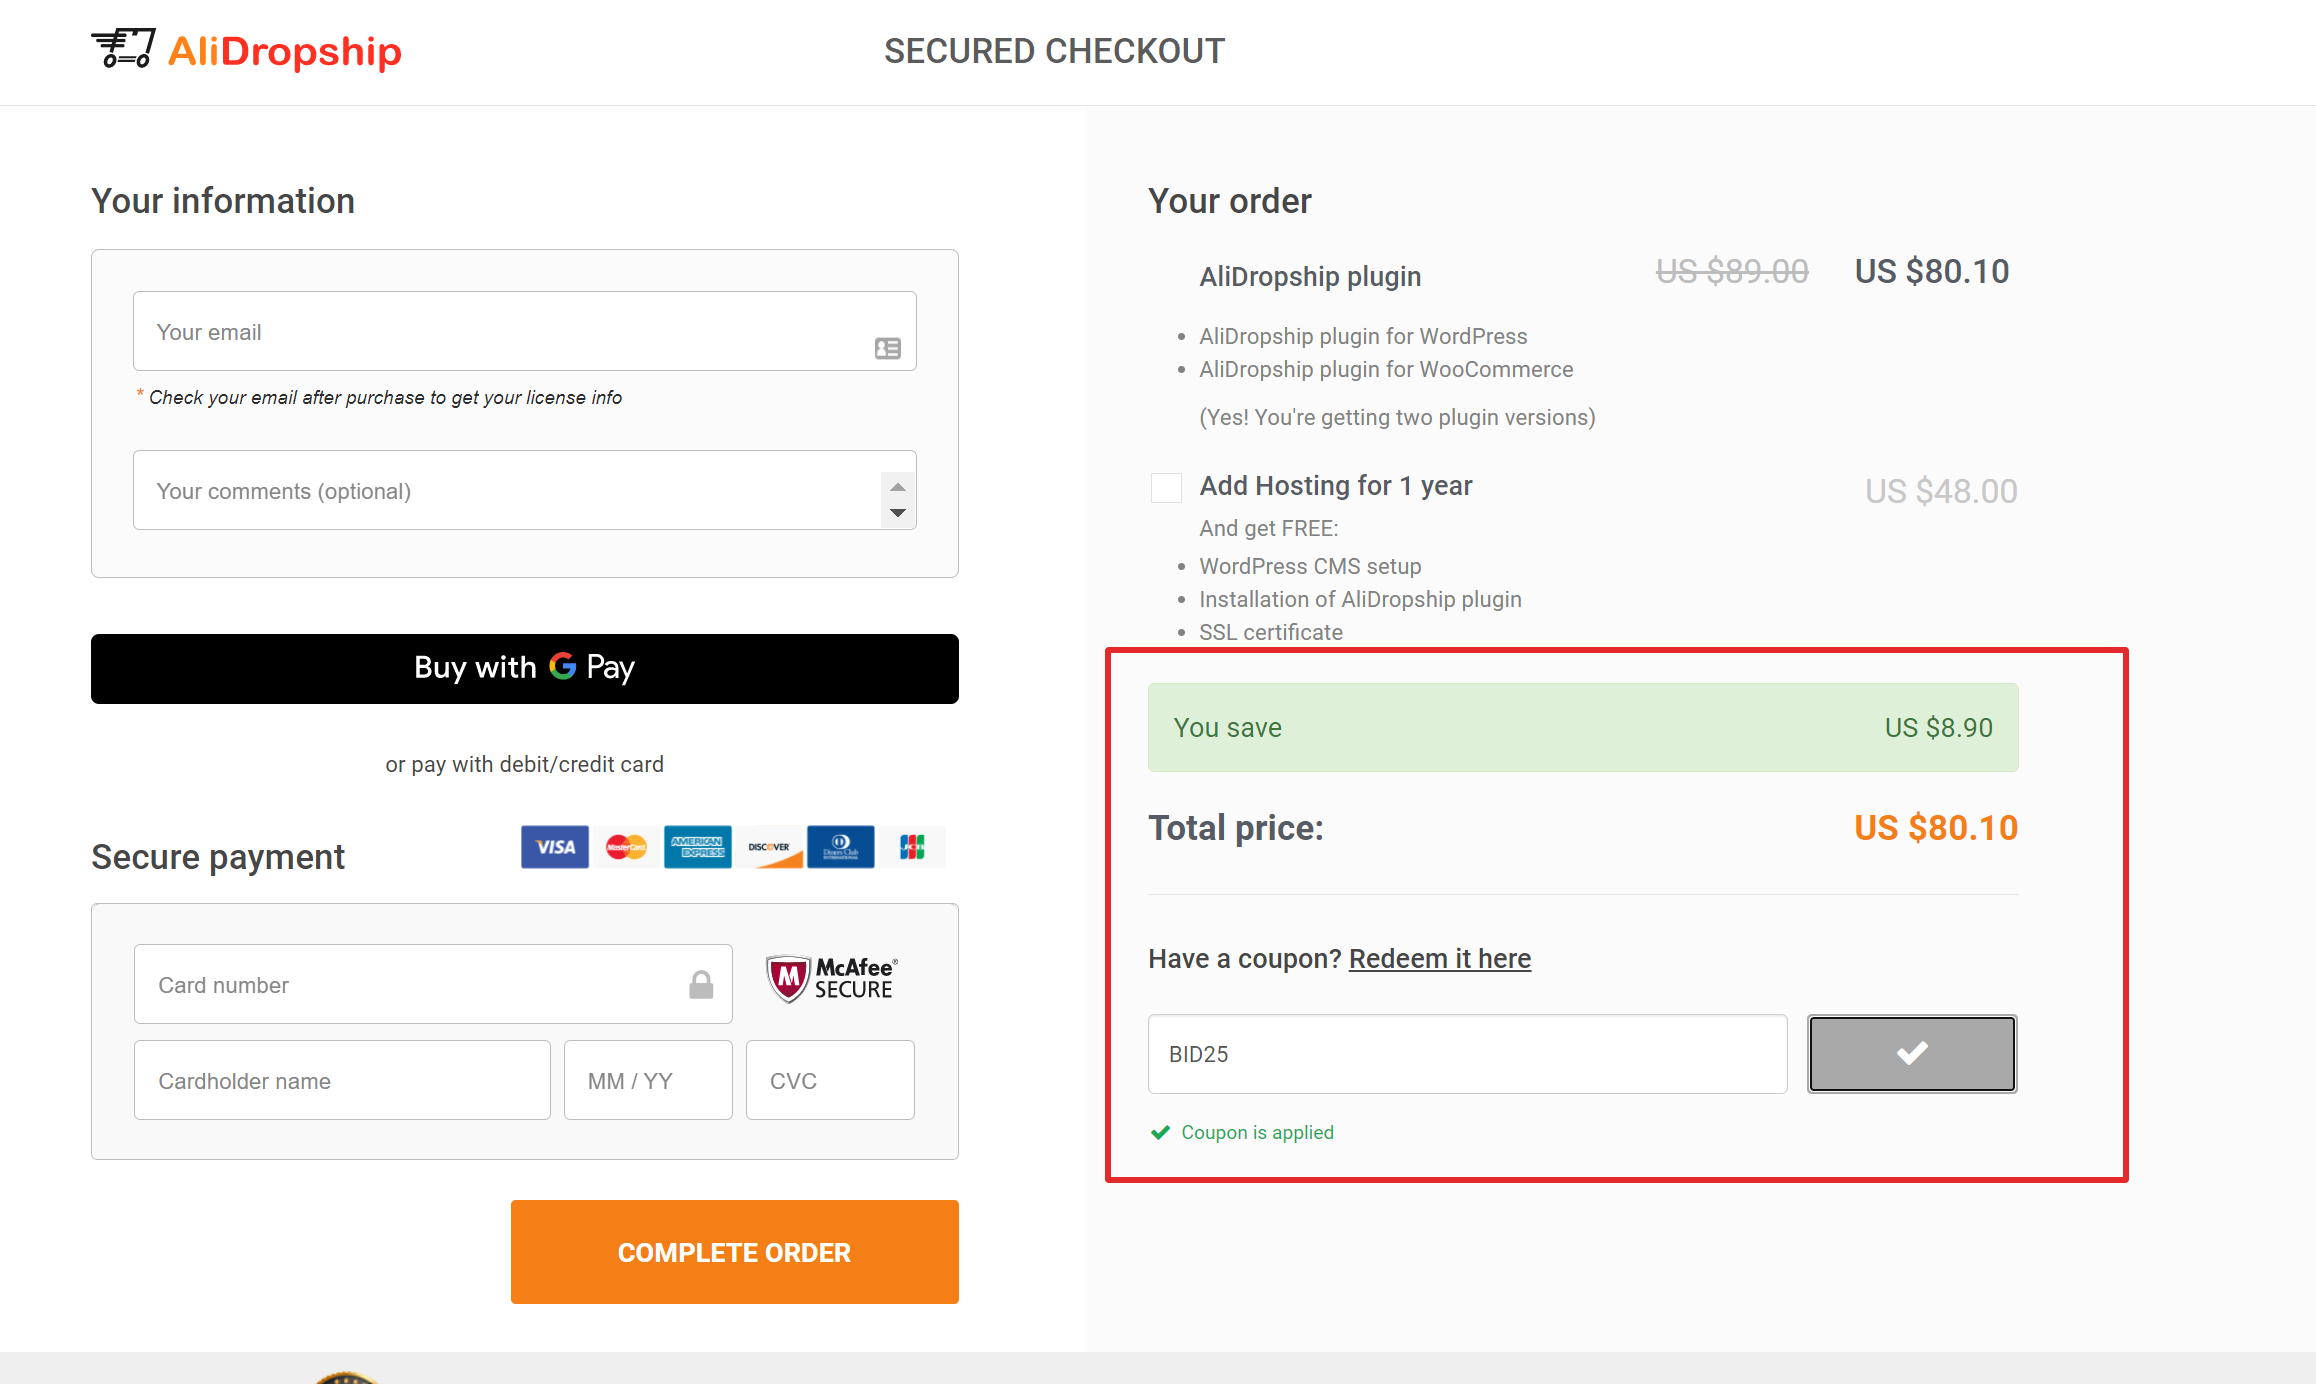Click the Buy with Google Pay button
Viewport: 2316px width, 1384px height.
[x=524, y=668]
